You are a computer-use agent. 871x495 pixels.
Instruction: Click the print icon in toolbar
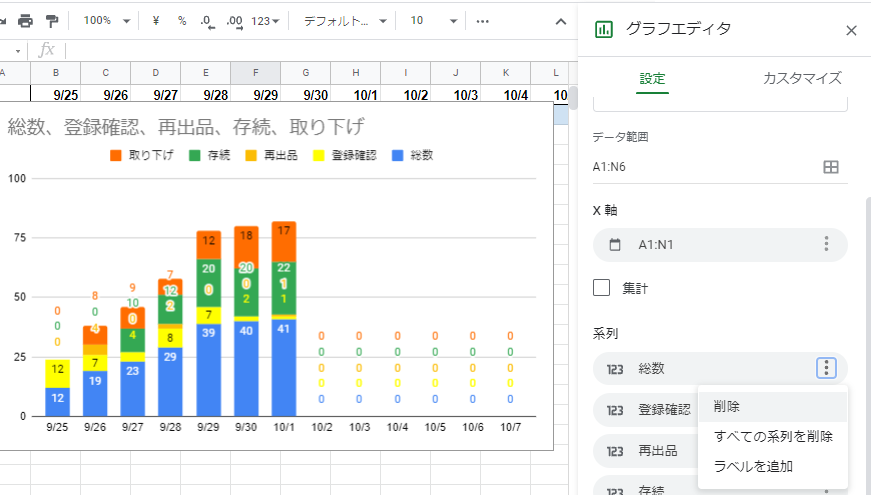pos(26,21)
